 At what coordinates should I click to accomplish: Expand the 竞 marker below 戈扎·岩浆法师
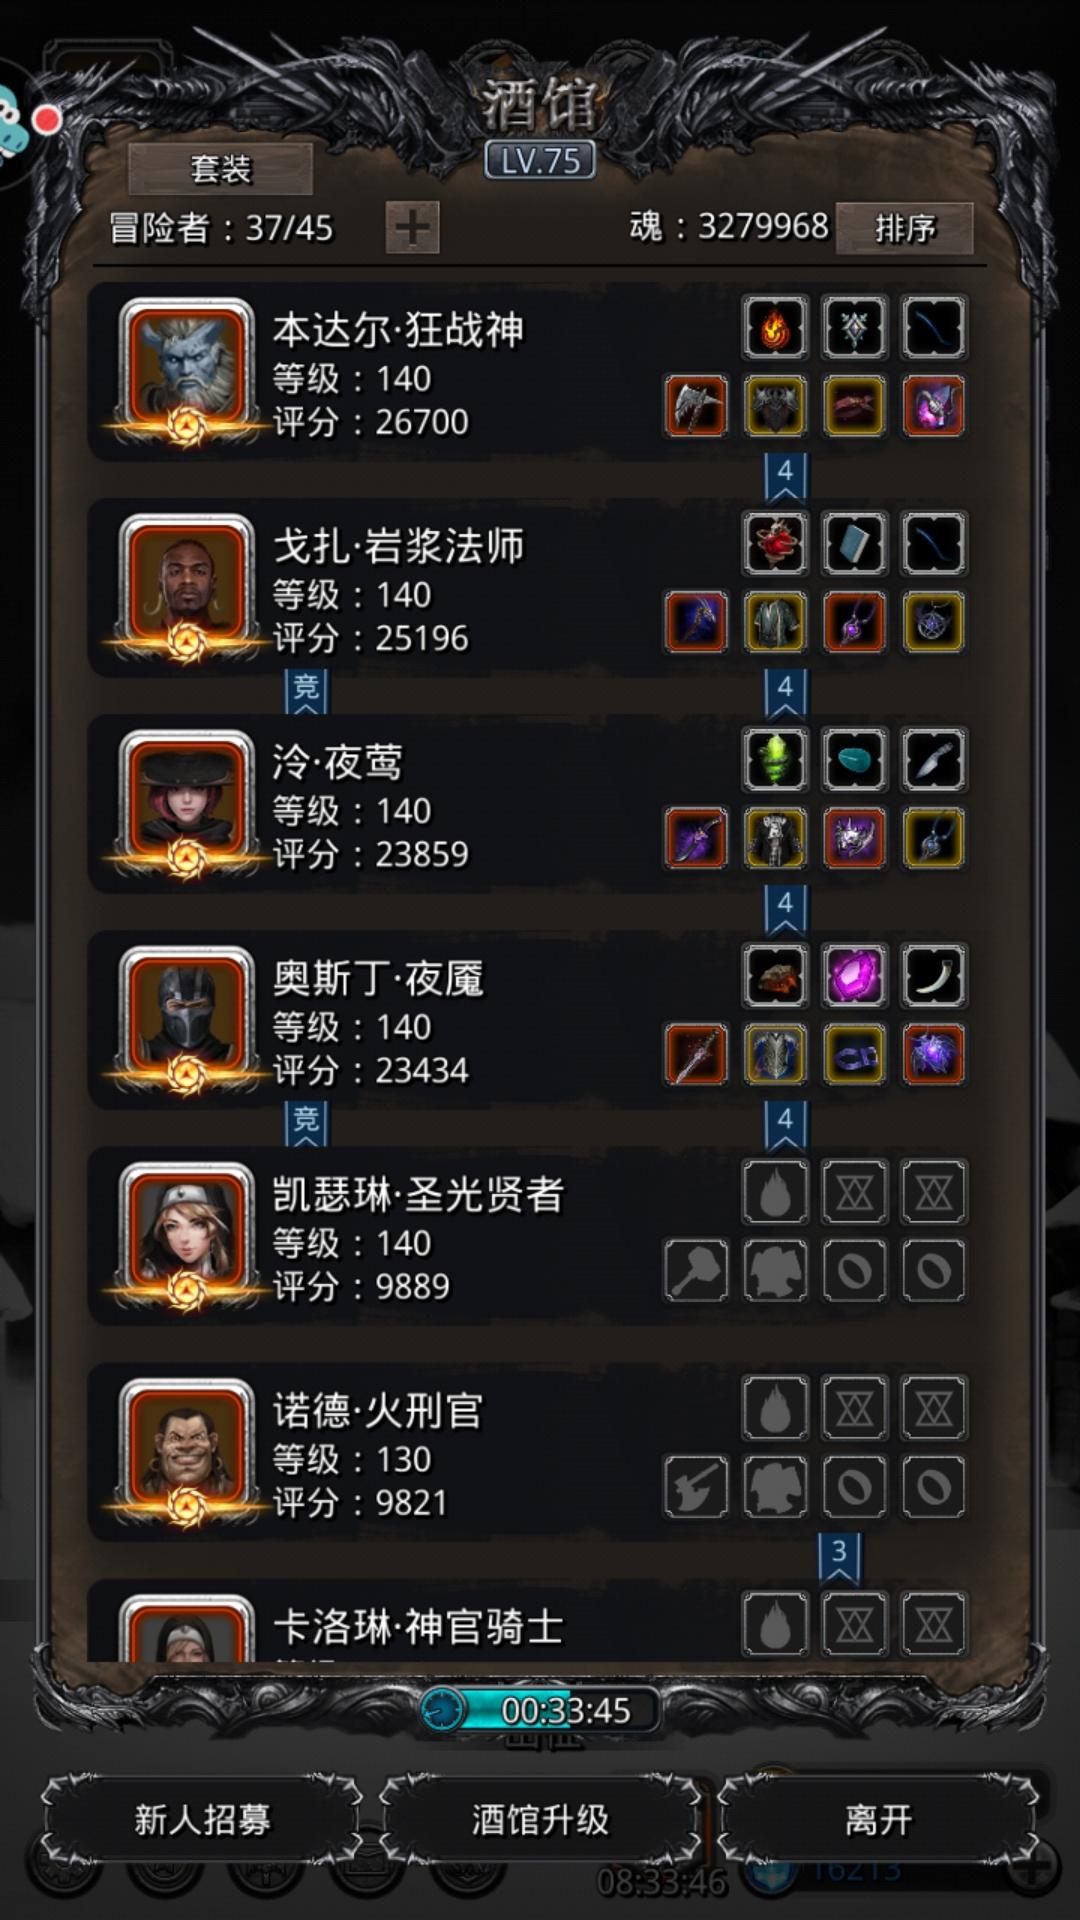306,692
